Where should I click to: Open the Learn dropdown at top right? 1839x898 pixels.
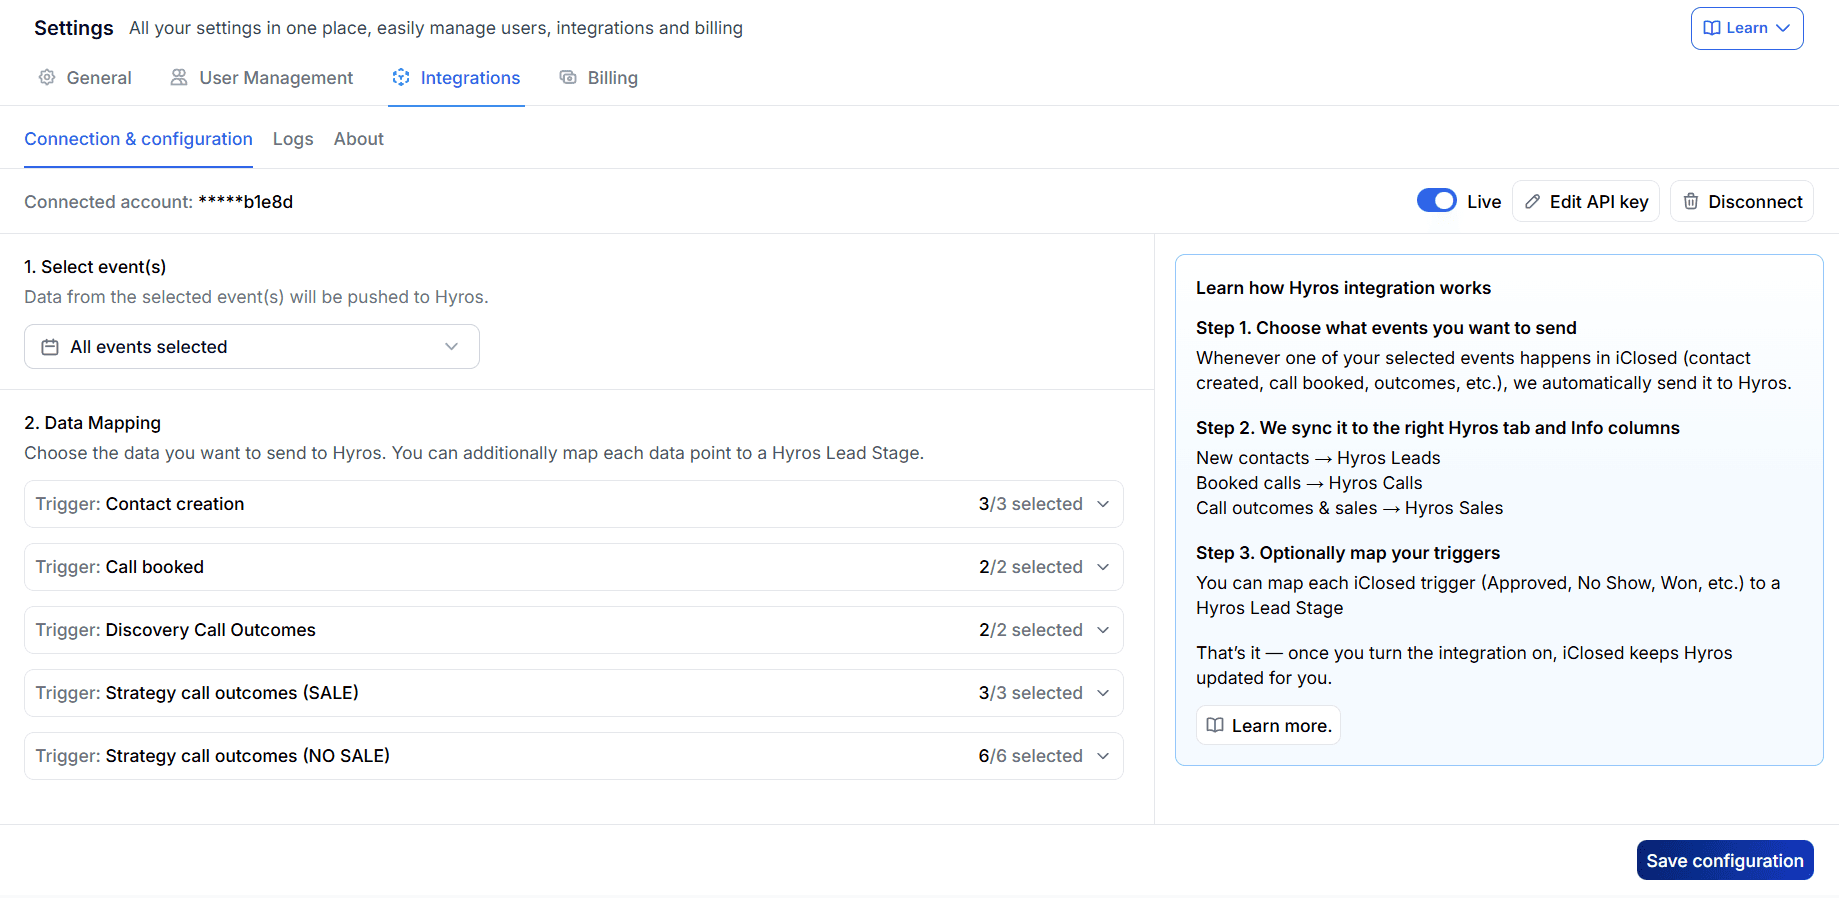point(1746,28)
